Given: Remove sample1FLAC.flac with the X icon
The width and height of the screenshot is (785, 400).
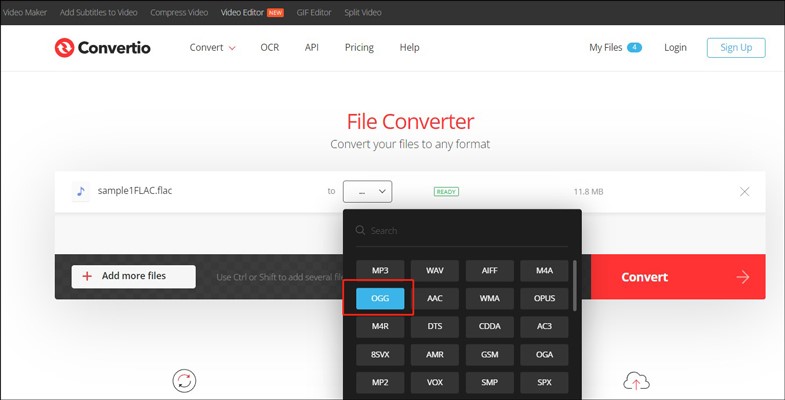Looking at the screenshot, I should [744, 191].
